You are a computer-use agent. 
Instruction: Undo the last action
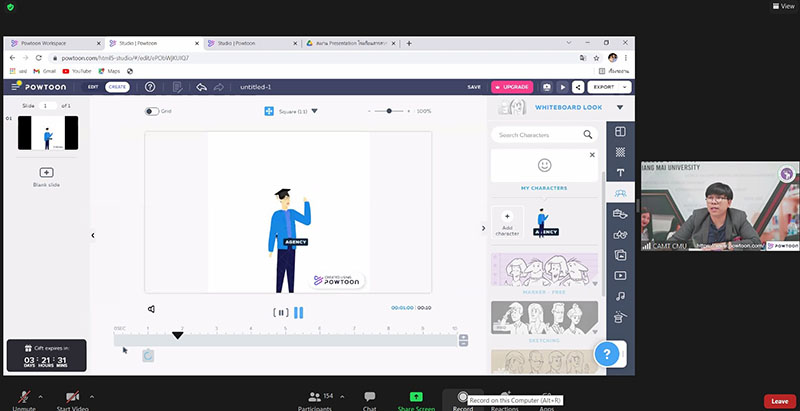(202, 87)
